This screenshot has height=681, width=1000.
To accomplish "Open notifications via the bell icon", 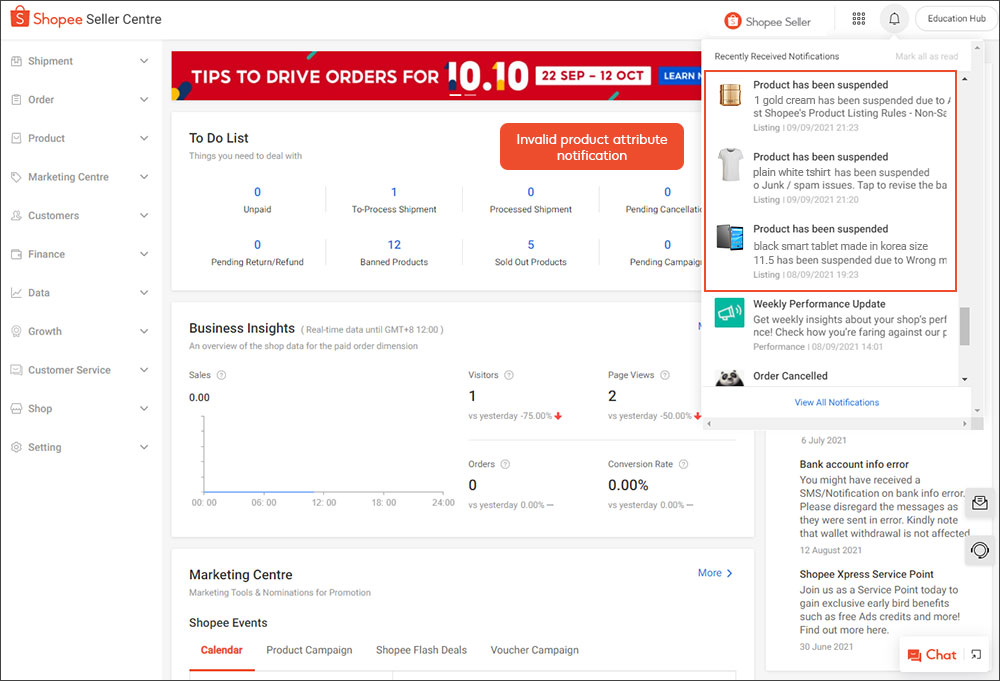I will [x=894, y=18].
